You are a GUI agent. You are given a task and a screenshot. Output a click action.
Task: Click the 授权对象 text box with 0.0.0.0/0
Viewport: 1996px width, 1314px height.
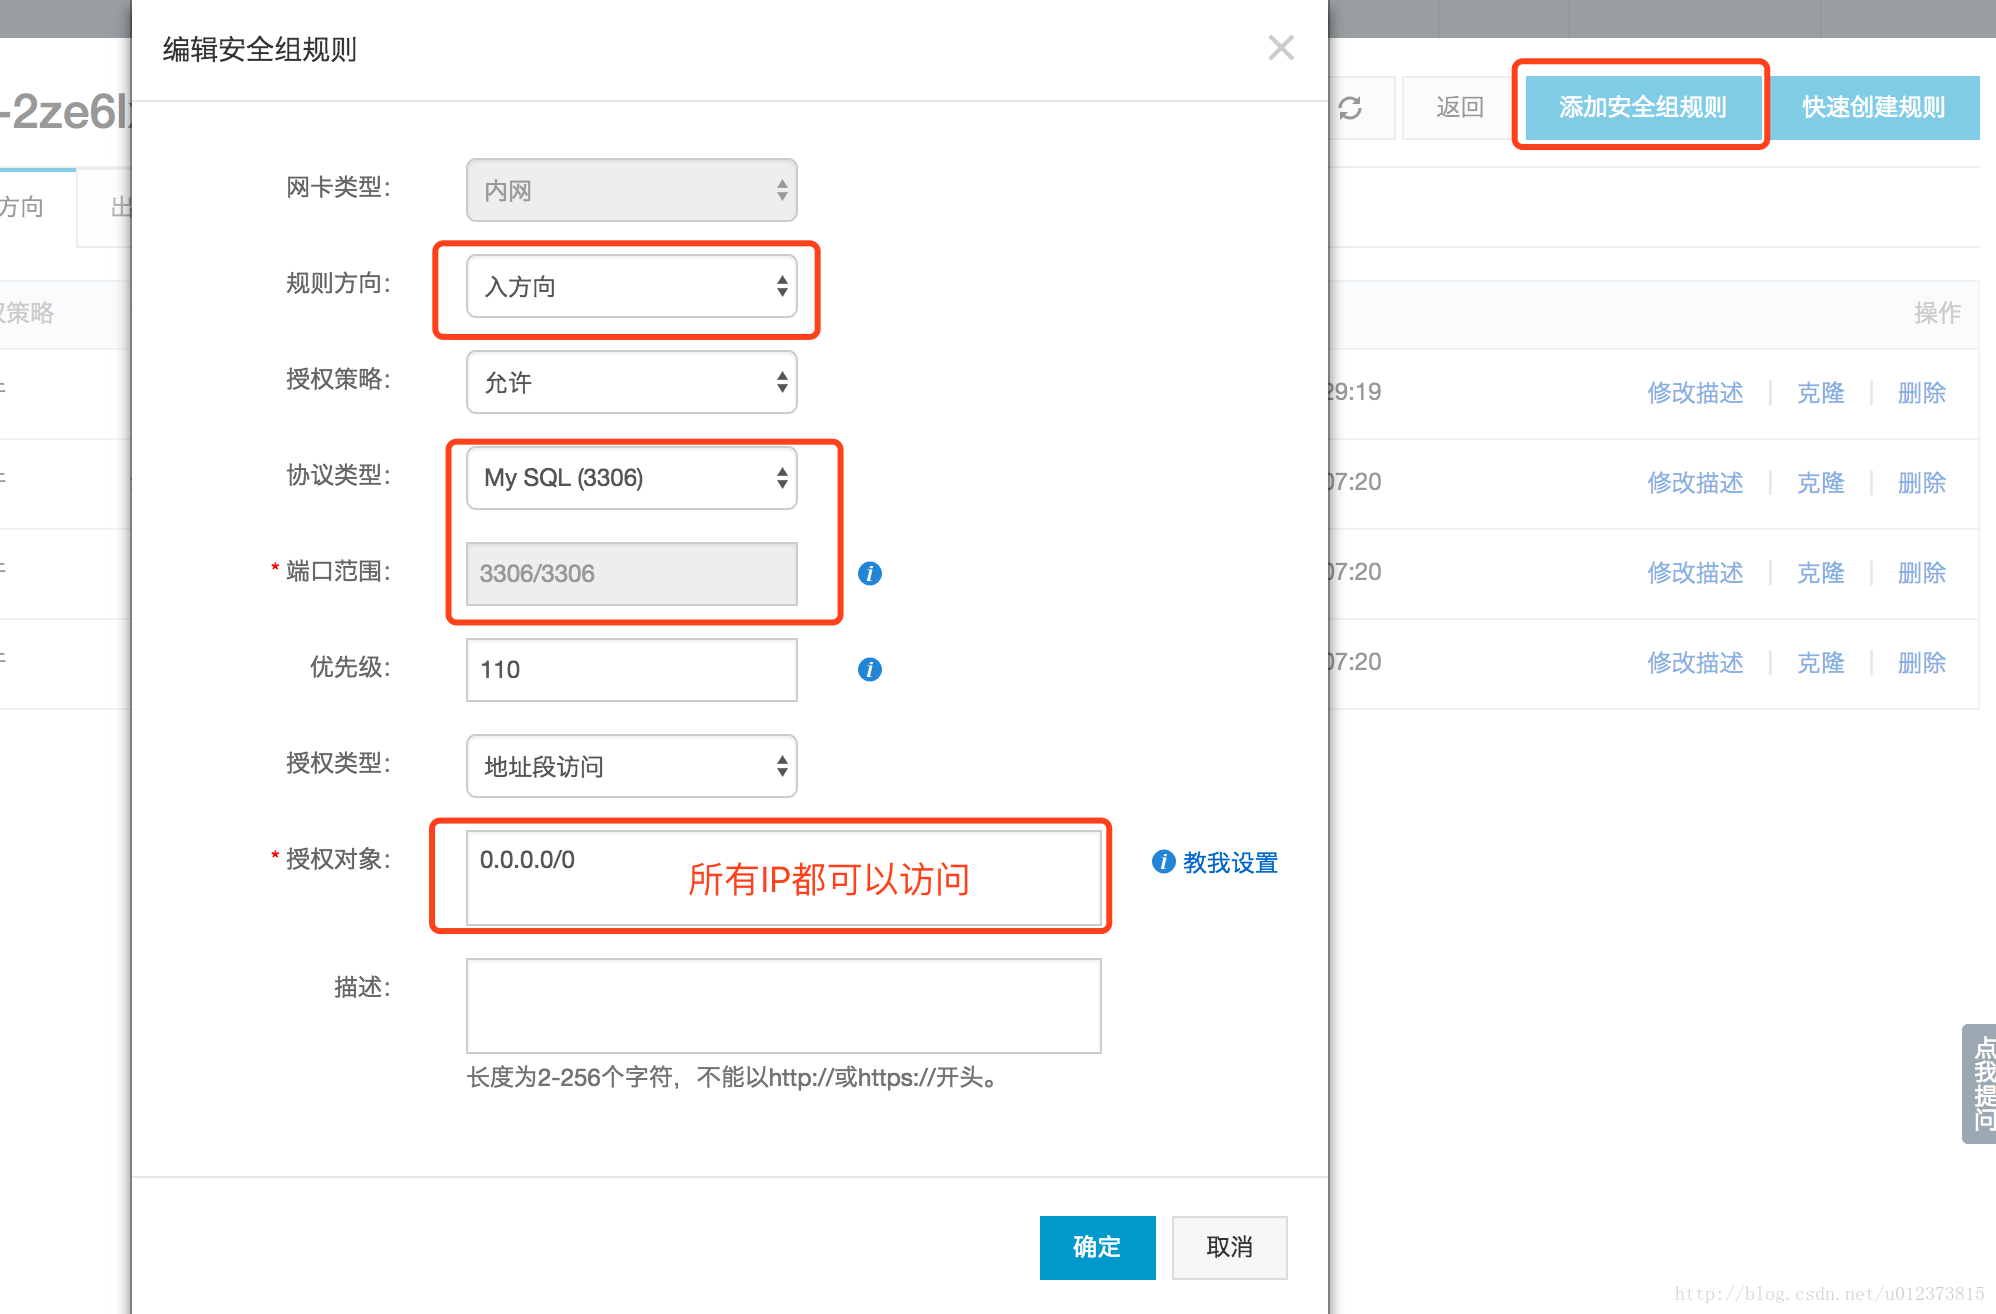click(784, 878)
